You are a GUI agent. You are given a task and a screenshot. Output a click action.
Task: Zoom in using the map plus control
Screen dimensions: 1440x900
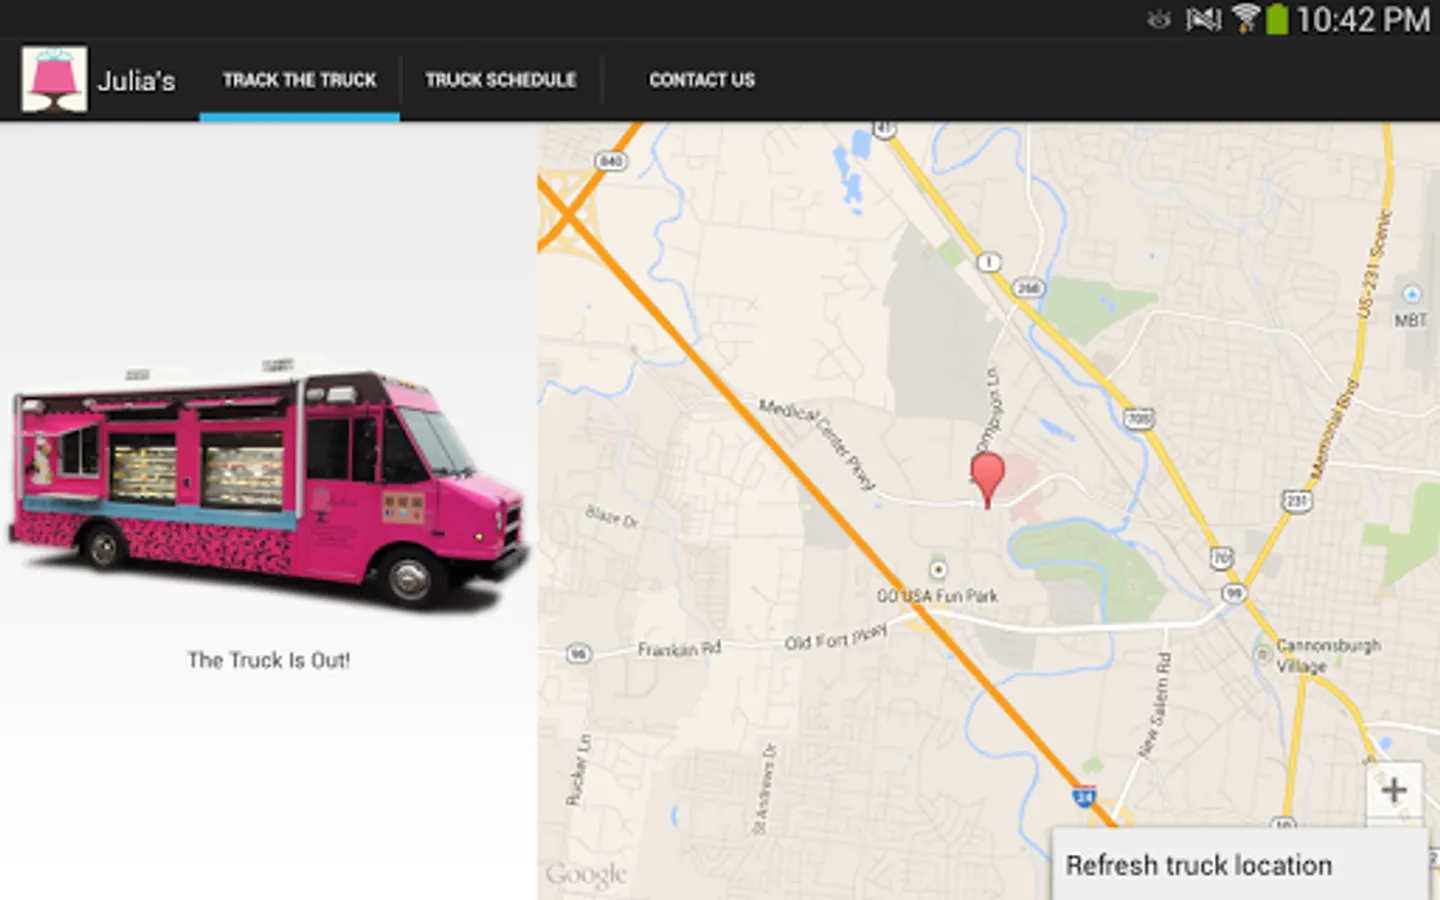coord(1394,789)
